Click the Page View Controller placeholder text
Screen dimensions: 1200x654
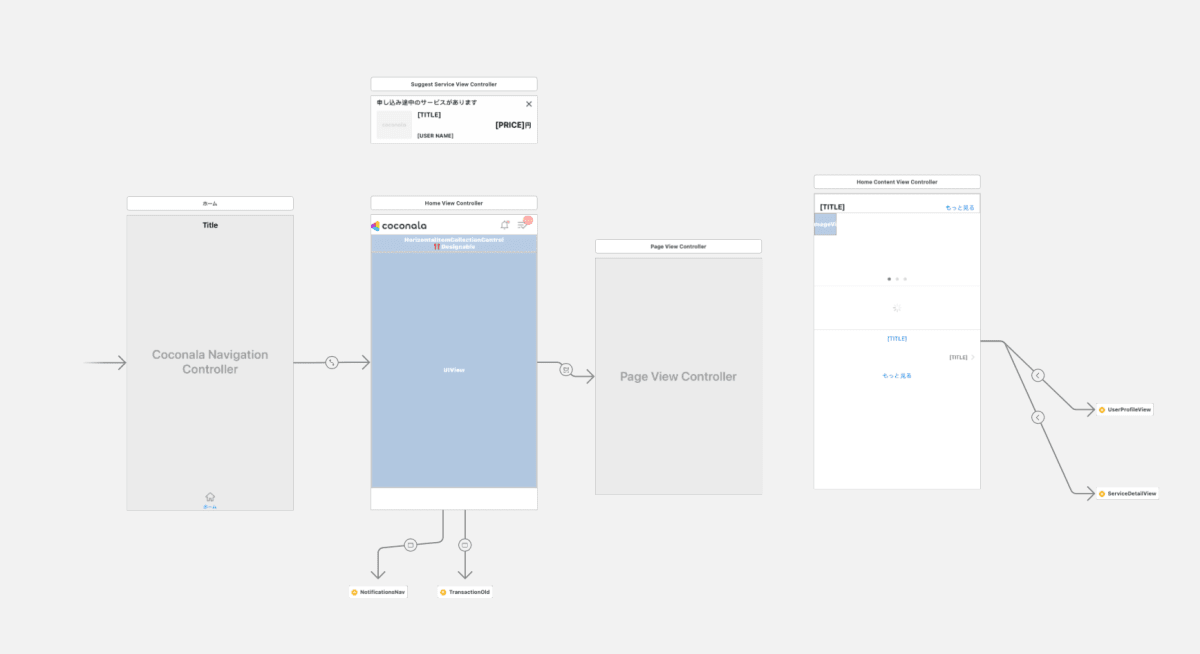[x=678, y=377]
